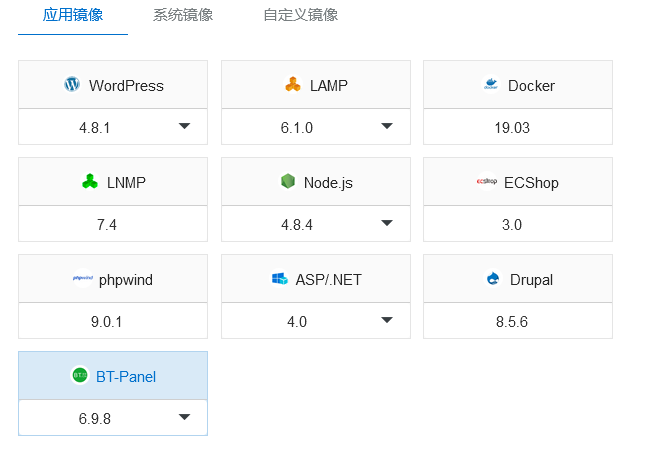
Task: Expand the LAMP 6.1.0 version dropdown
Action: [387, 126]
